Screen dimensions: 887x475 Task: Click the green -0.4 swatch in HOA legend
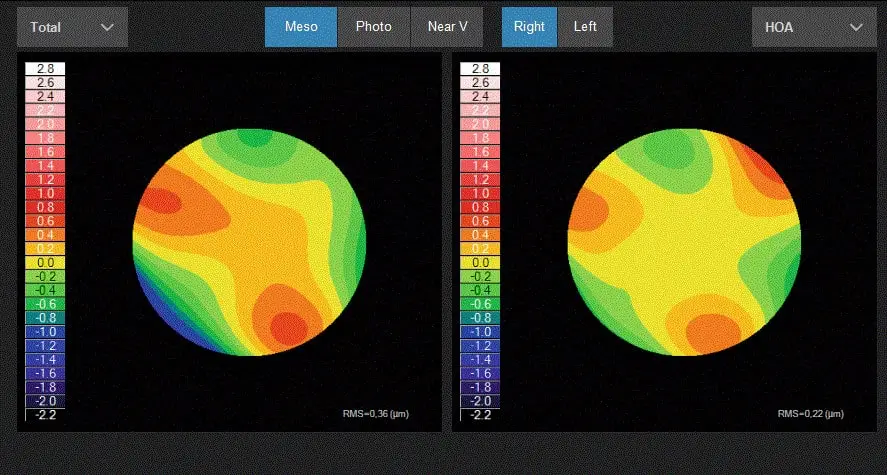pyautogui.click(x=480, y=290)
